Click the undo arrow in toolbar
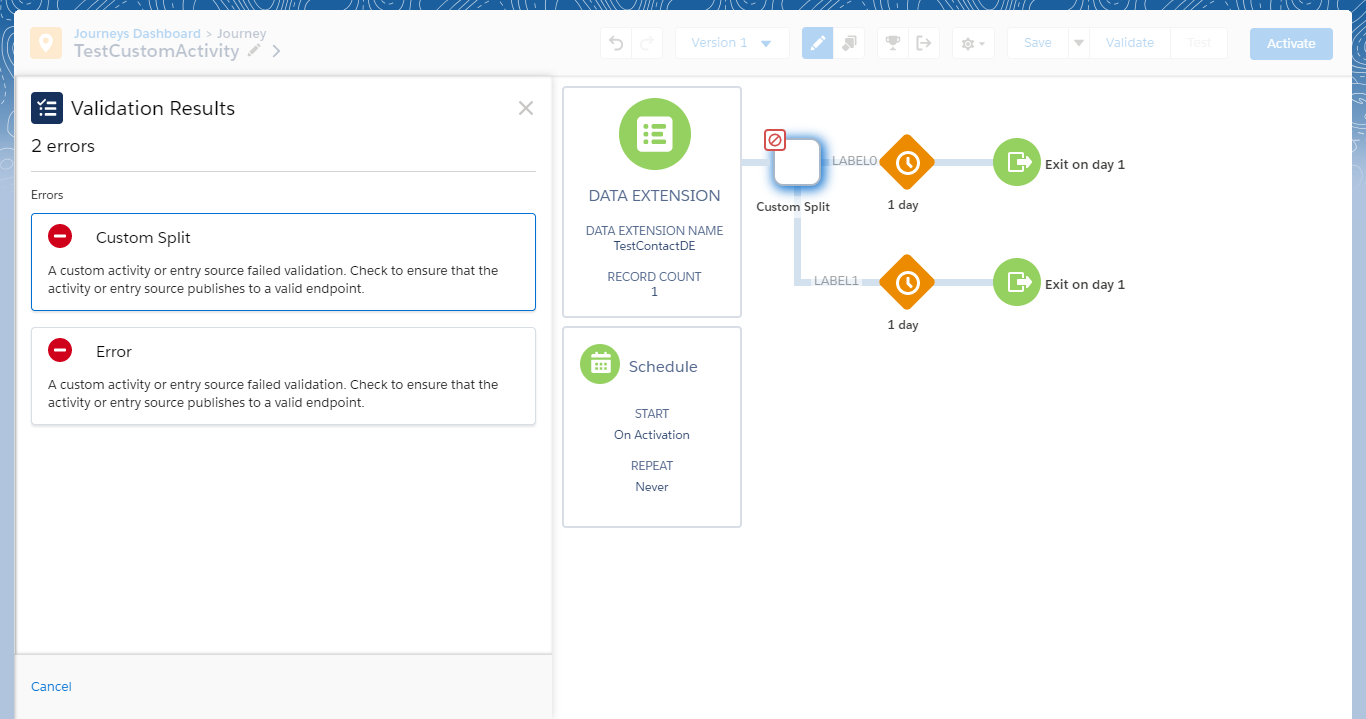Viewport: 1366px width, 719px height. [616, 43]
